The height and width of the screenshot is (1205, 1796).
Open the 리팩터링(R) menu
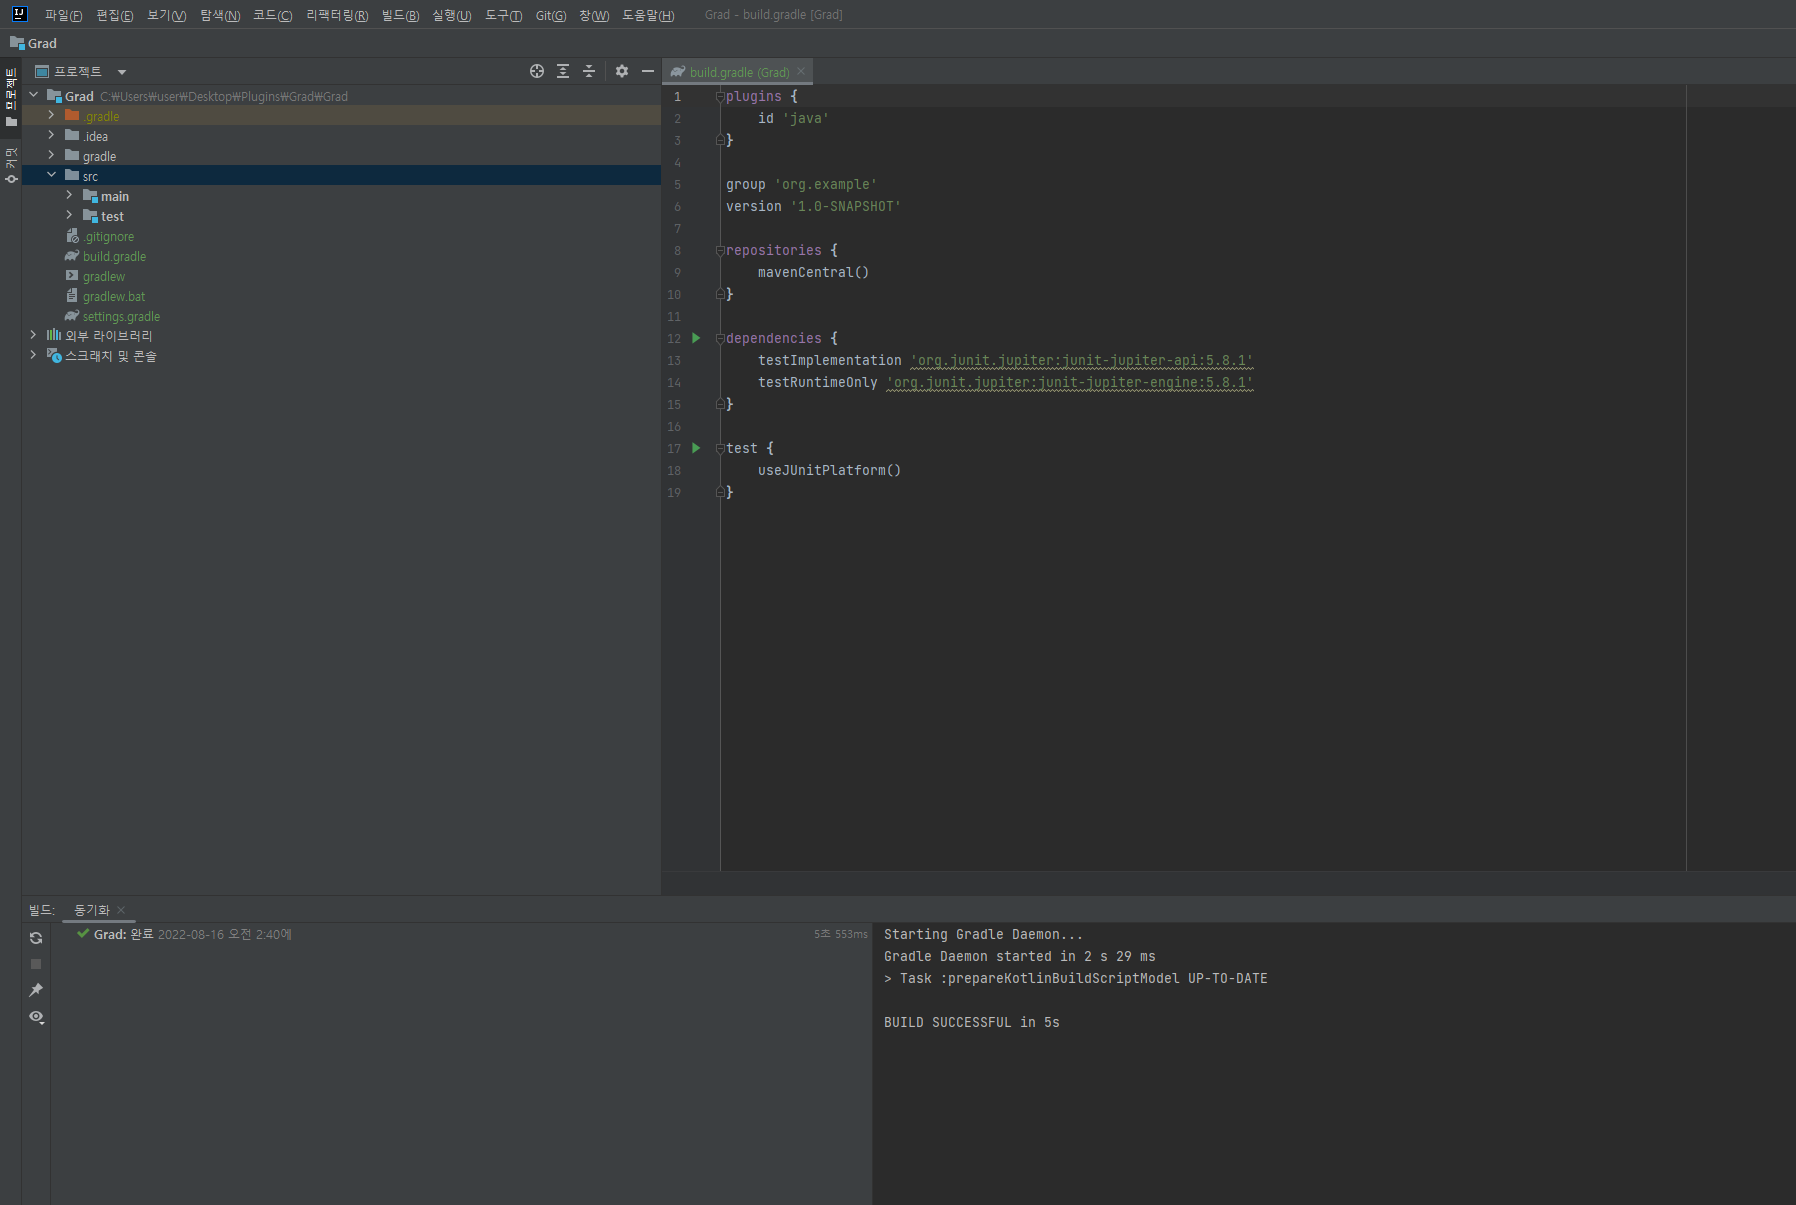[x=337, y=15]
